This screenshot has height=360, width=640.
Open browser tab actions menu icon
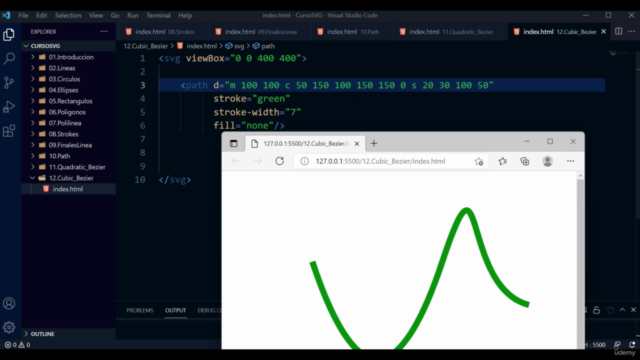click(233, 143)
